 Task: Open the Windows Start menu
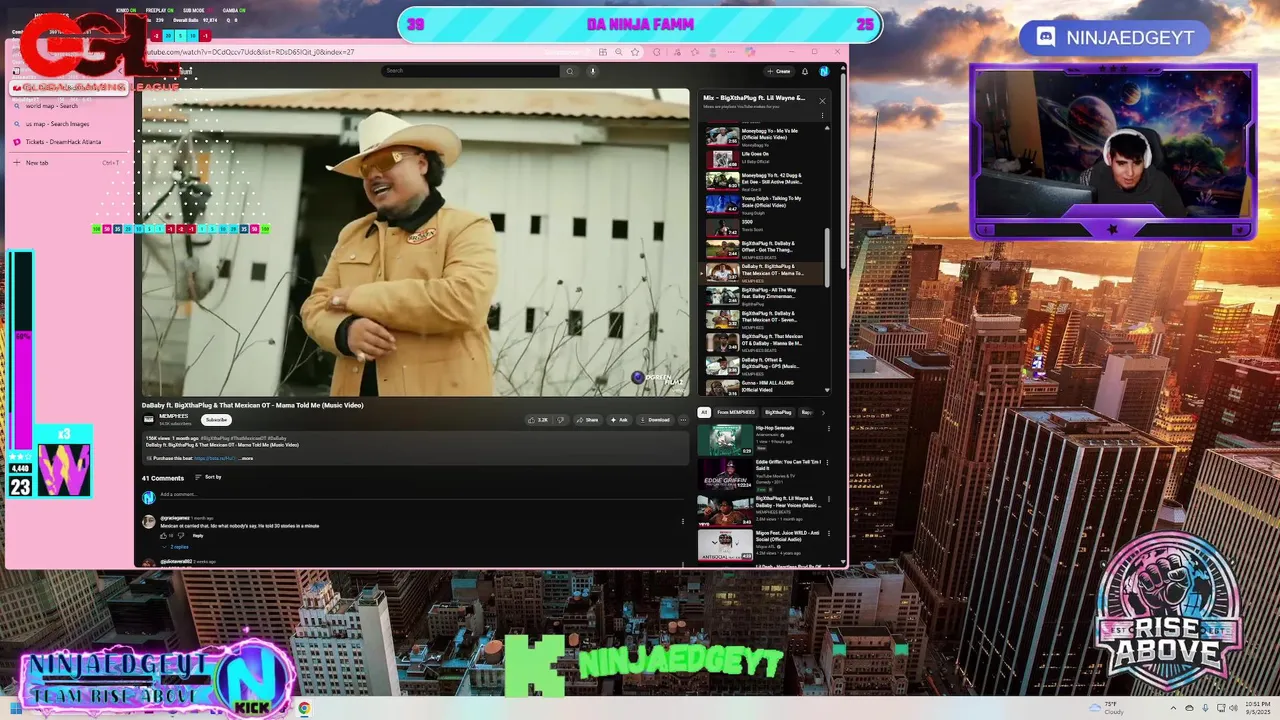point(15,709)
